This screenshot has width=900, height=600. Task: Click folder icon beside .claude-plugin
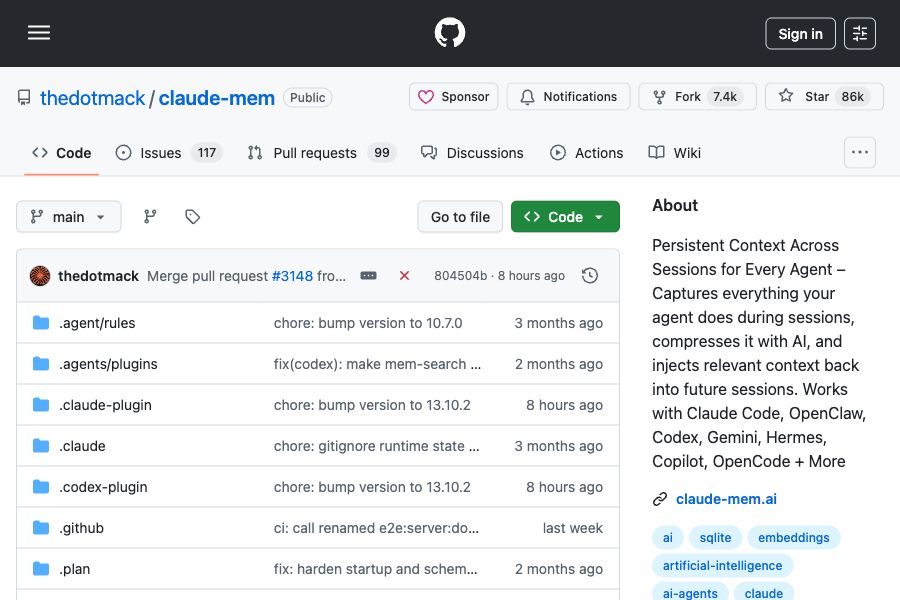coord(41,405)
